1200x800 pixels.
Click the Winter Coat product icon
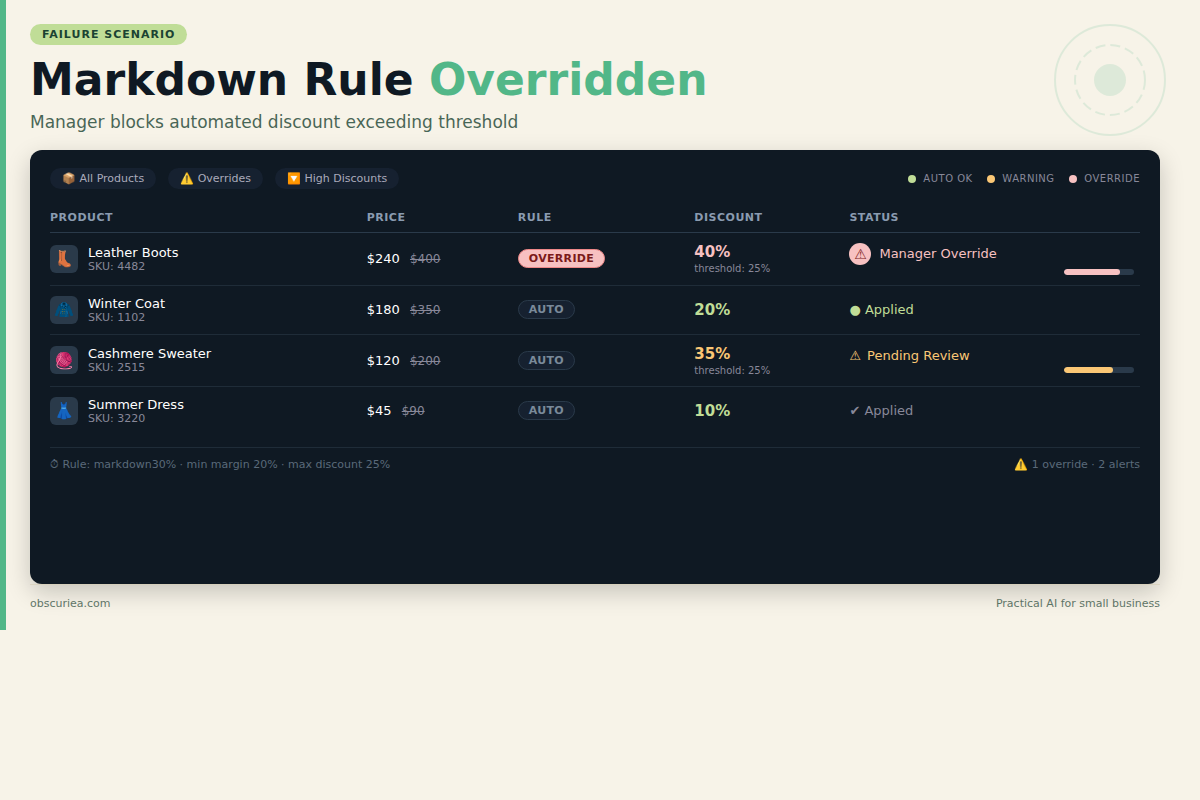click(64, 310)
